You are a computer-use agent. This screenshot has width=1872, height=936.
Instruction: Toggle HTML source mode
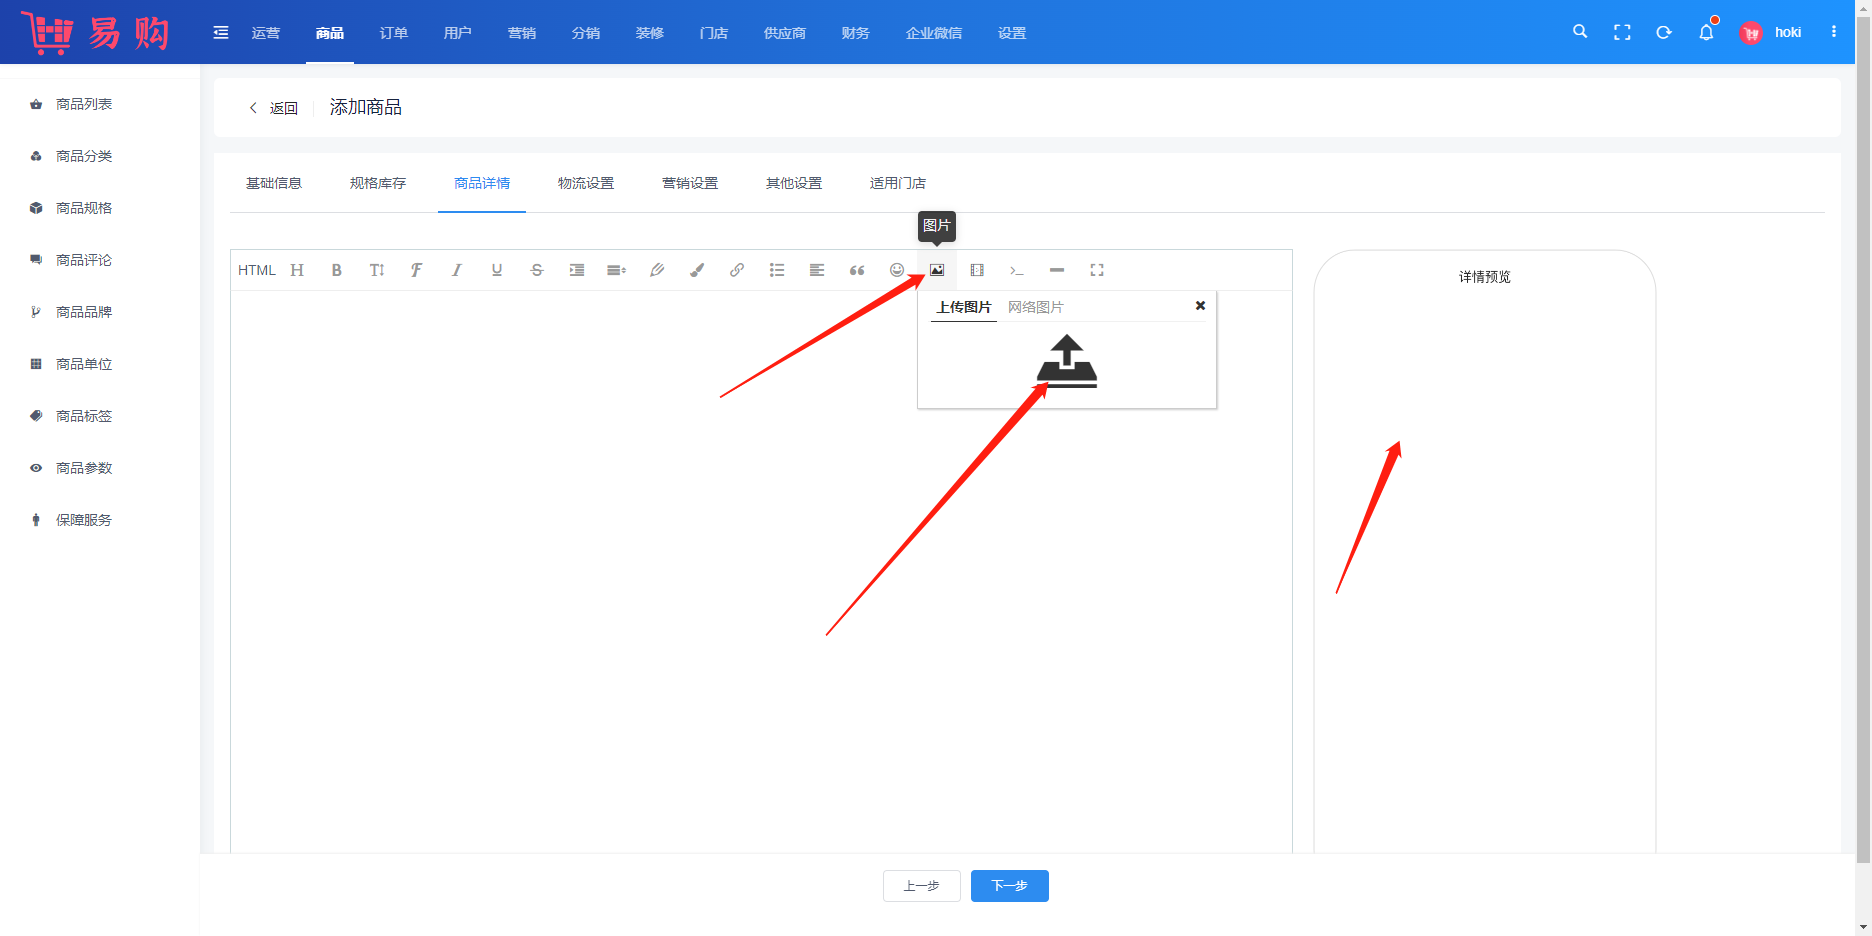(x=256, y=270)
